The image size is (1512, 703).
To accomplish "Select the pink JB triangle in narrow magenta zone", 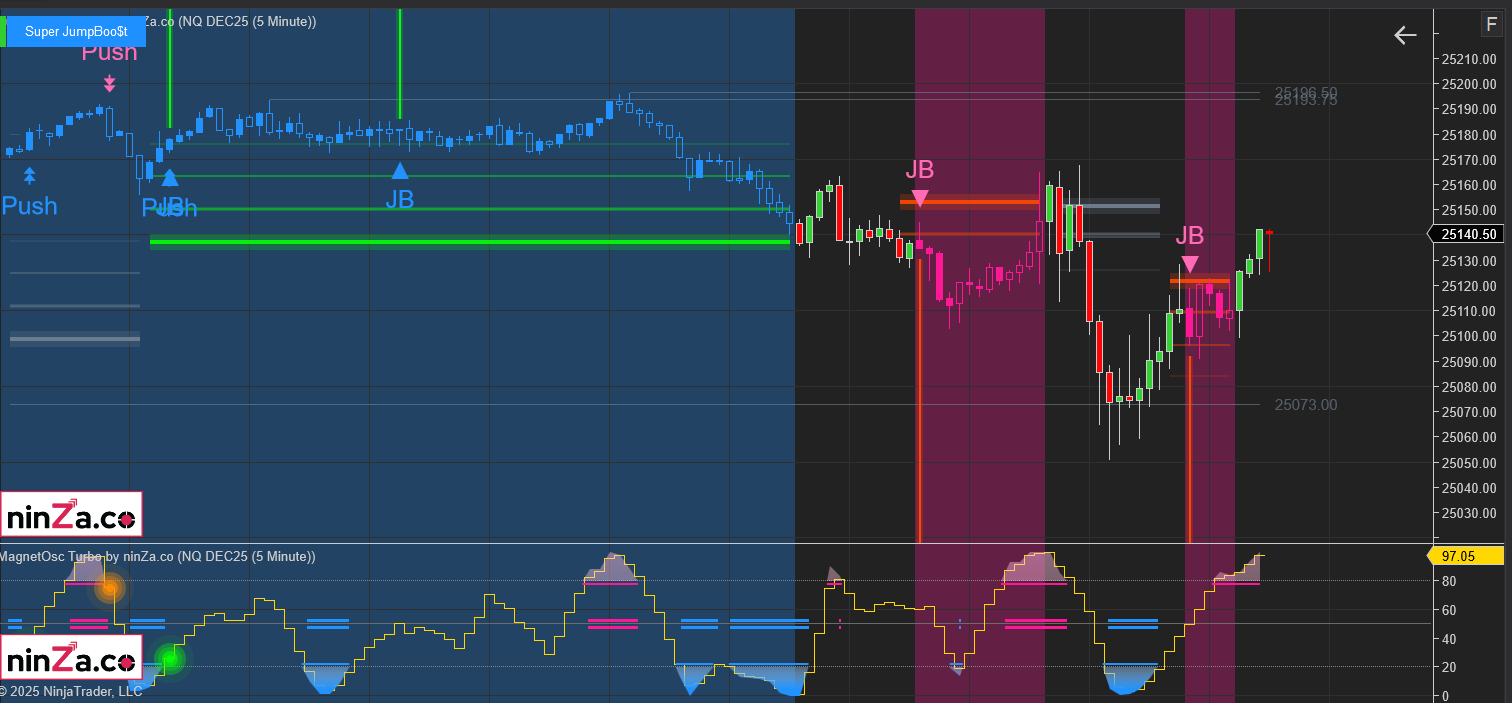I will (1189, 265).
